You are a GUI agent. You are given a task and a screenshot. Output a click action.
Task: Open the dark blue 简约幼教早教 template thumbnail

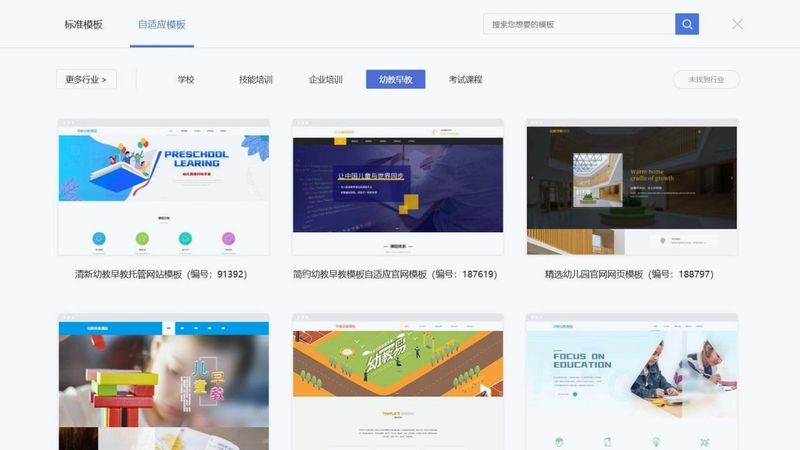pyautogui.click(x=398, y=187)
